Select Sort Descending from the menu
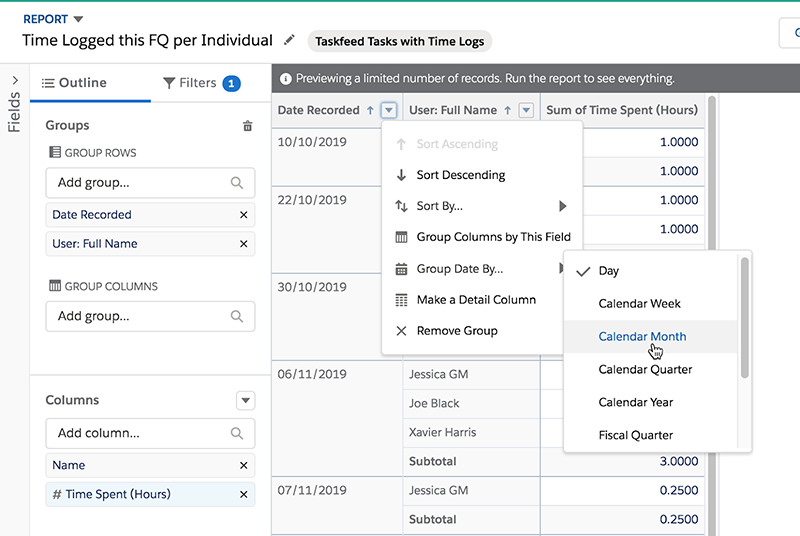The height and width of the screenshot is (536, 800). point(460,175)
